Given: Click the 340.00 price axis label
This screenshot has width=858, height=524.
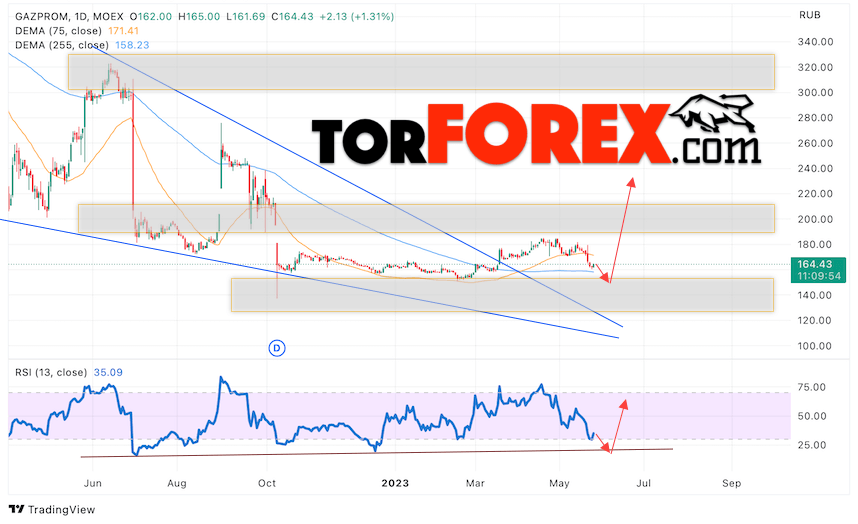Looking at the screenshot, I should (x=815, y=42).
